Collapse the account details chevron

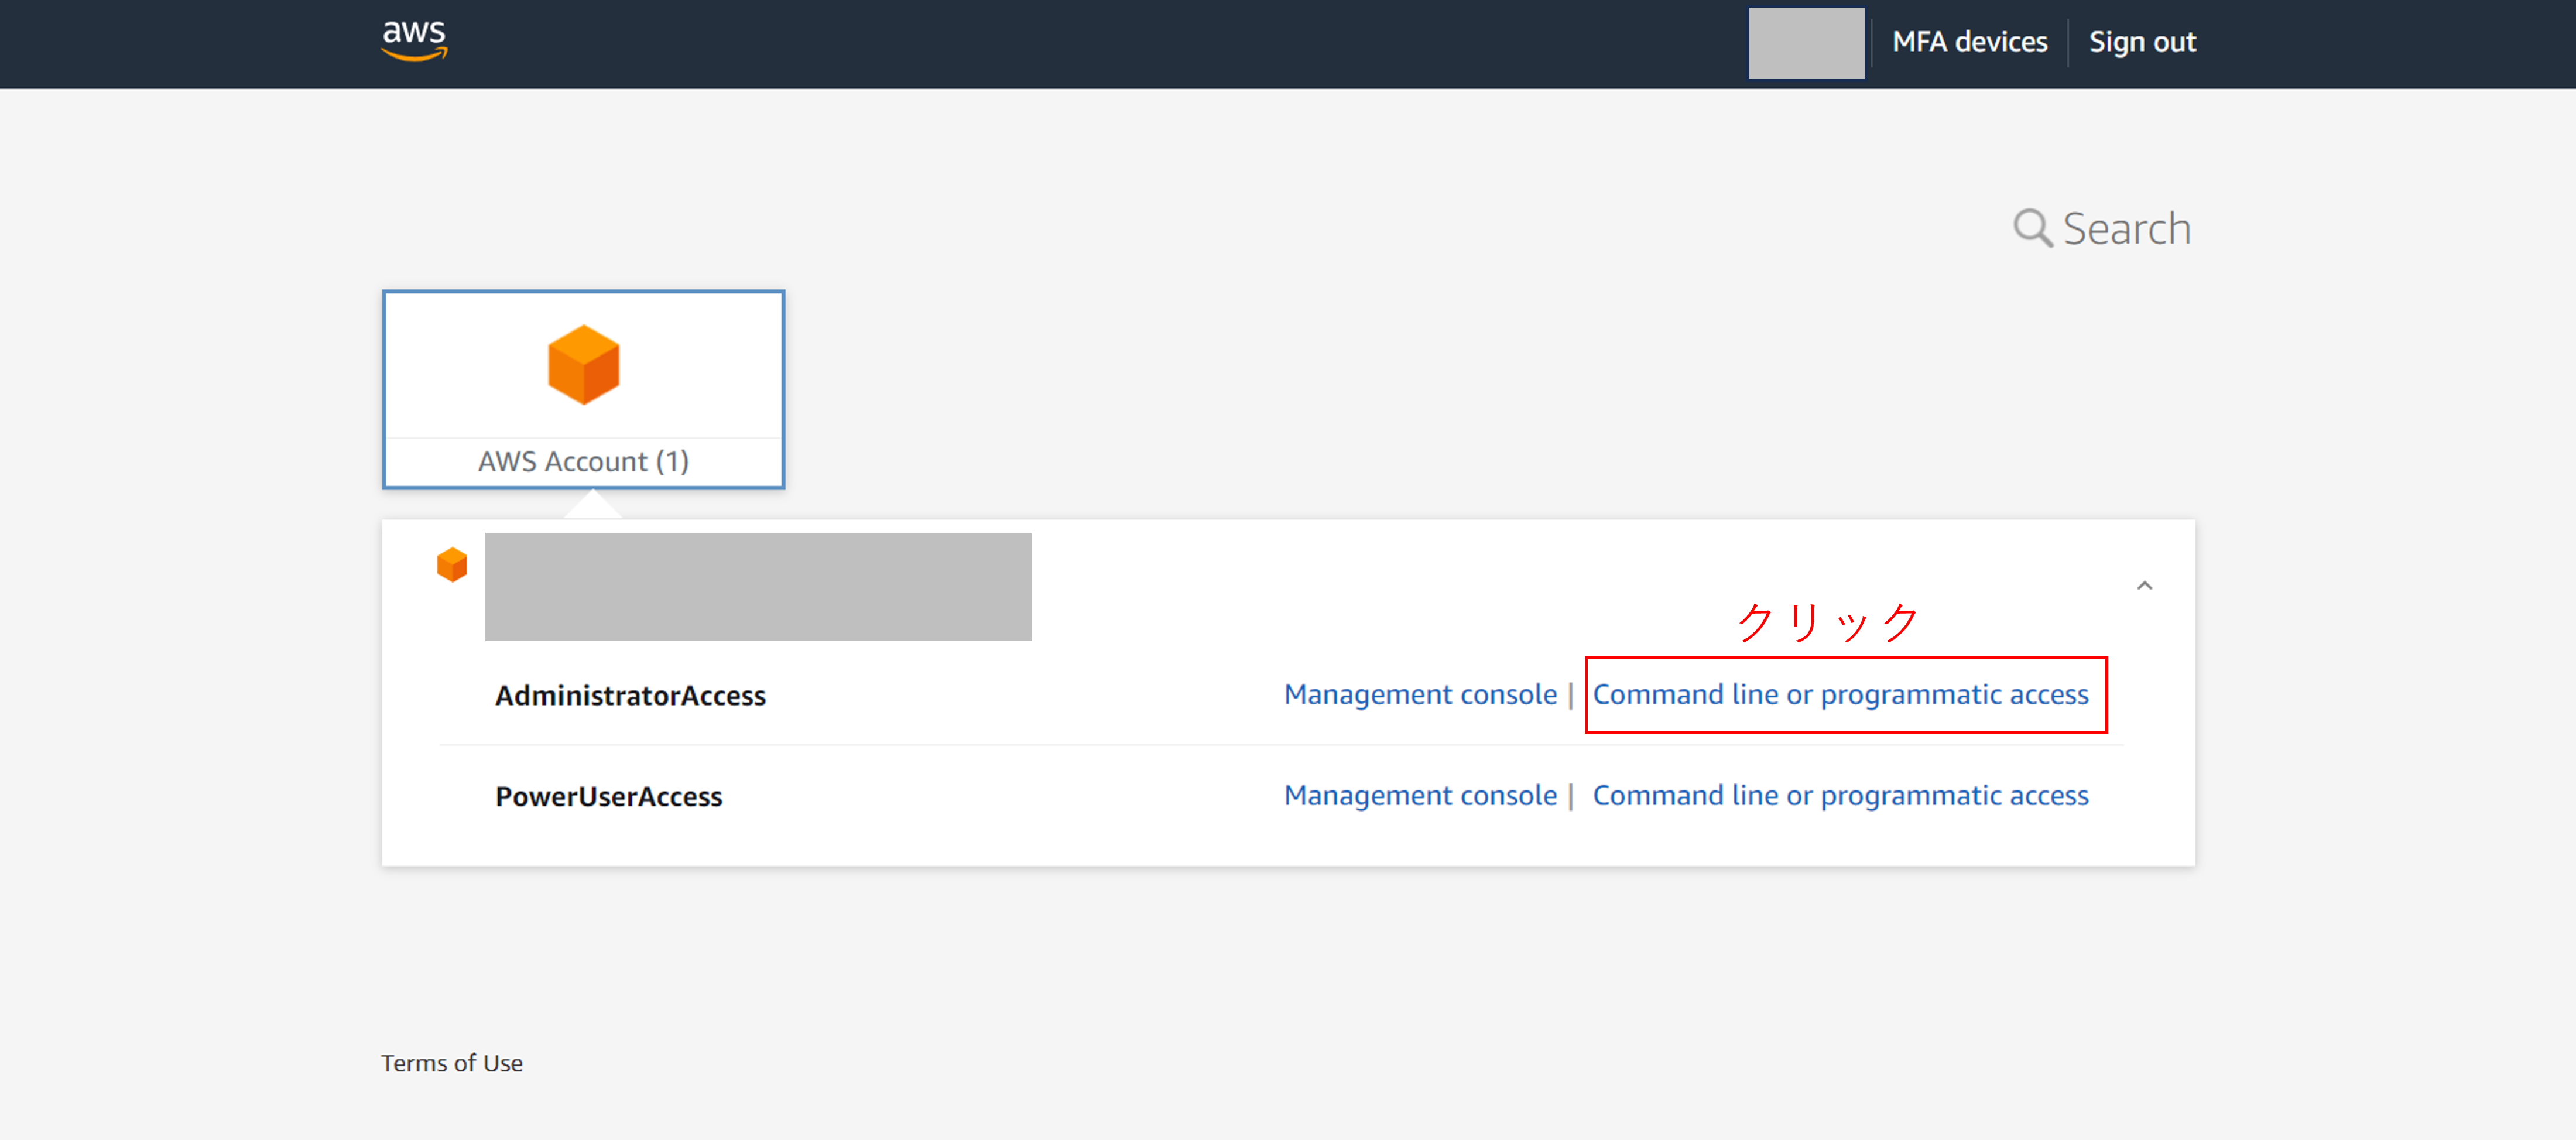click(2144, 586)
